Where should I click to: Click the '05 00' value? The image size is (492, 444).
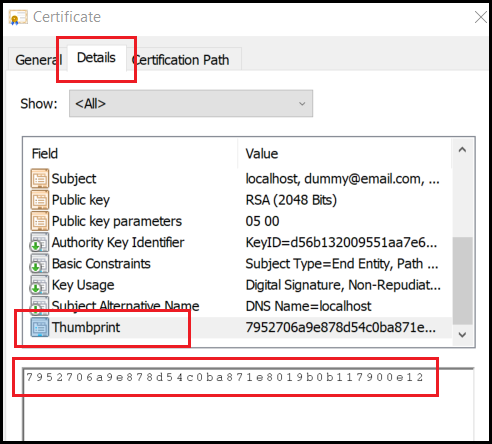(x=262, y=221)
